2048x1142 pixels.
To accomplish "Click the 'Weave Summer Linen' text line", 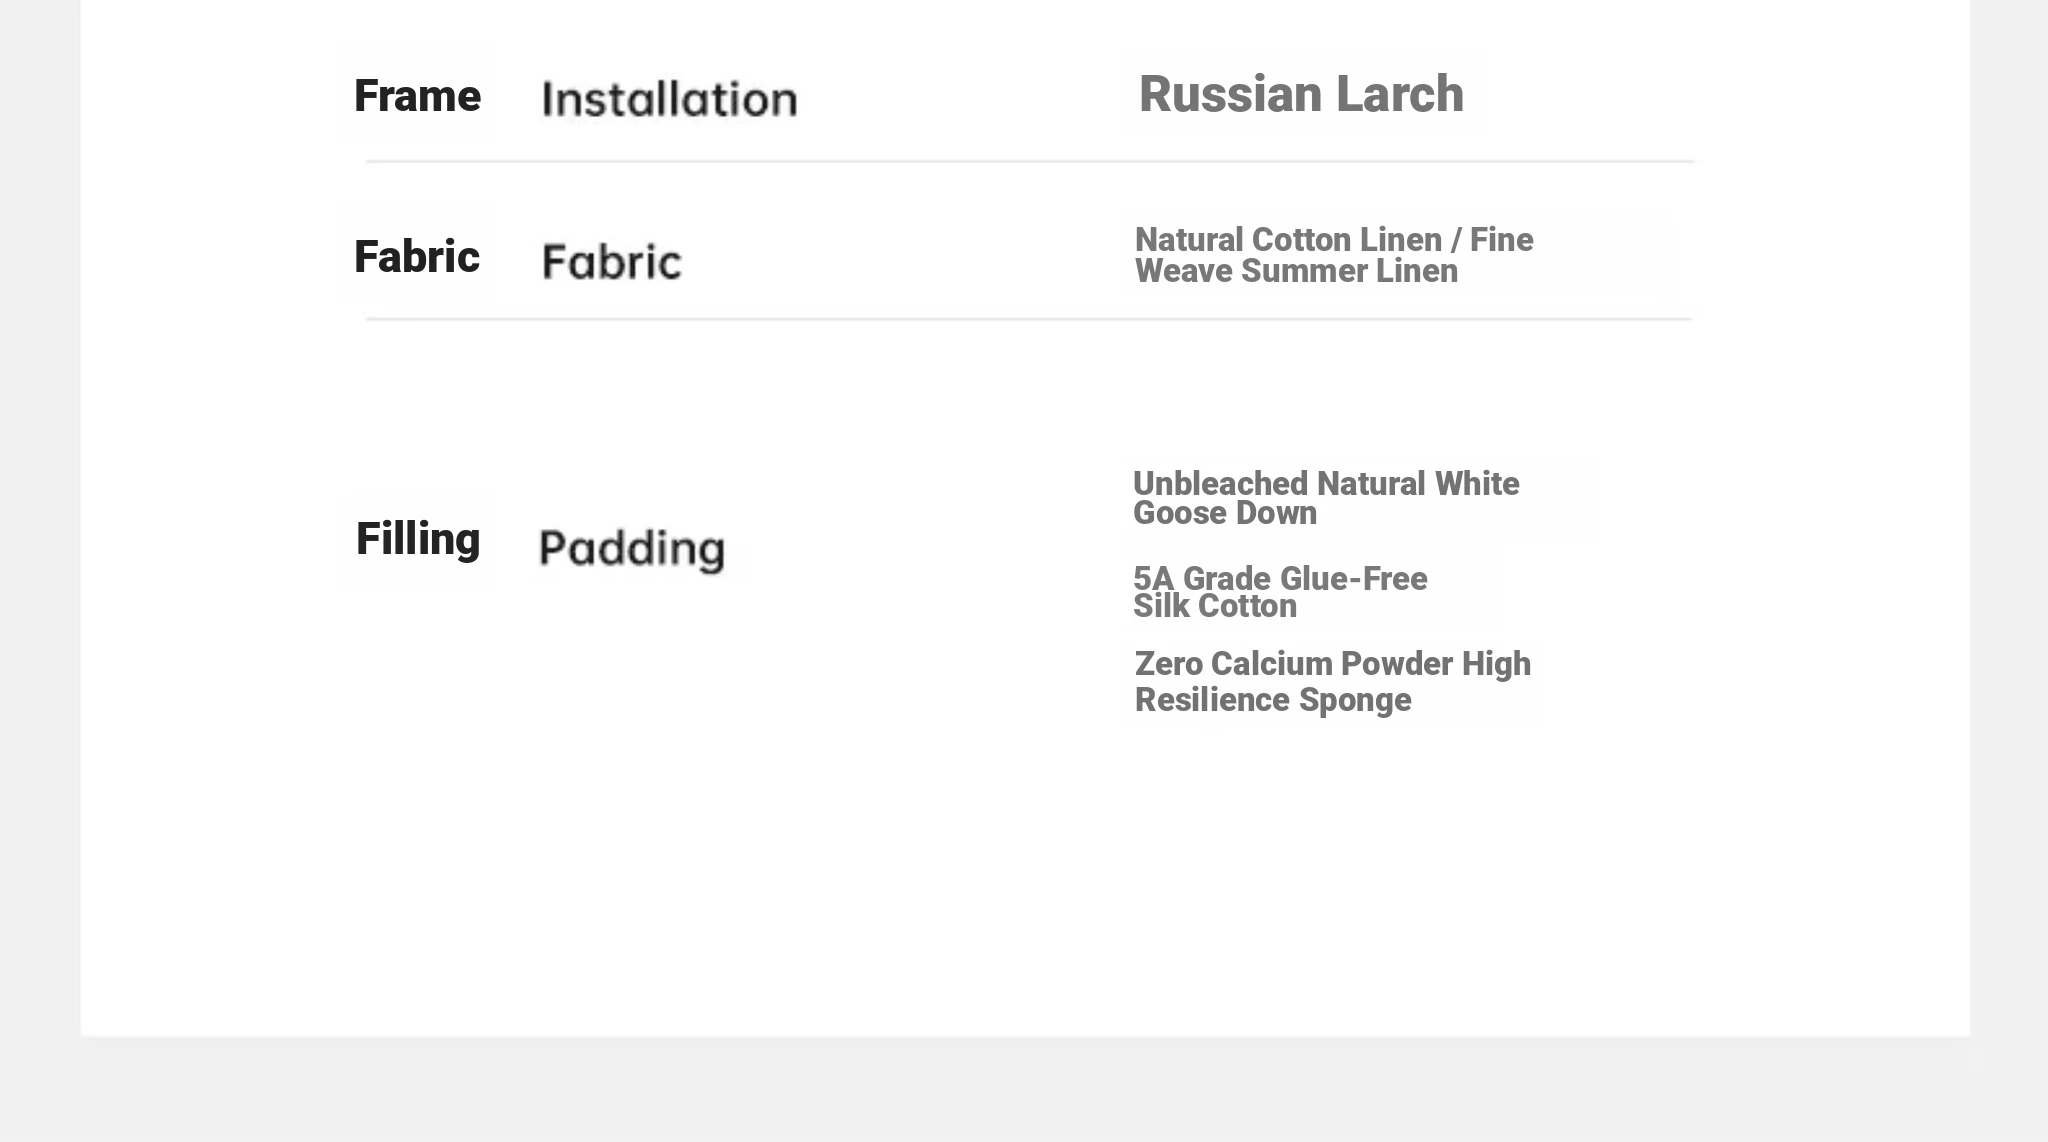I will (x=1296, y=271).
